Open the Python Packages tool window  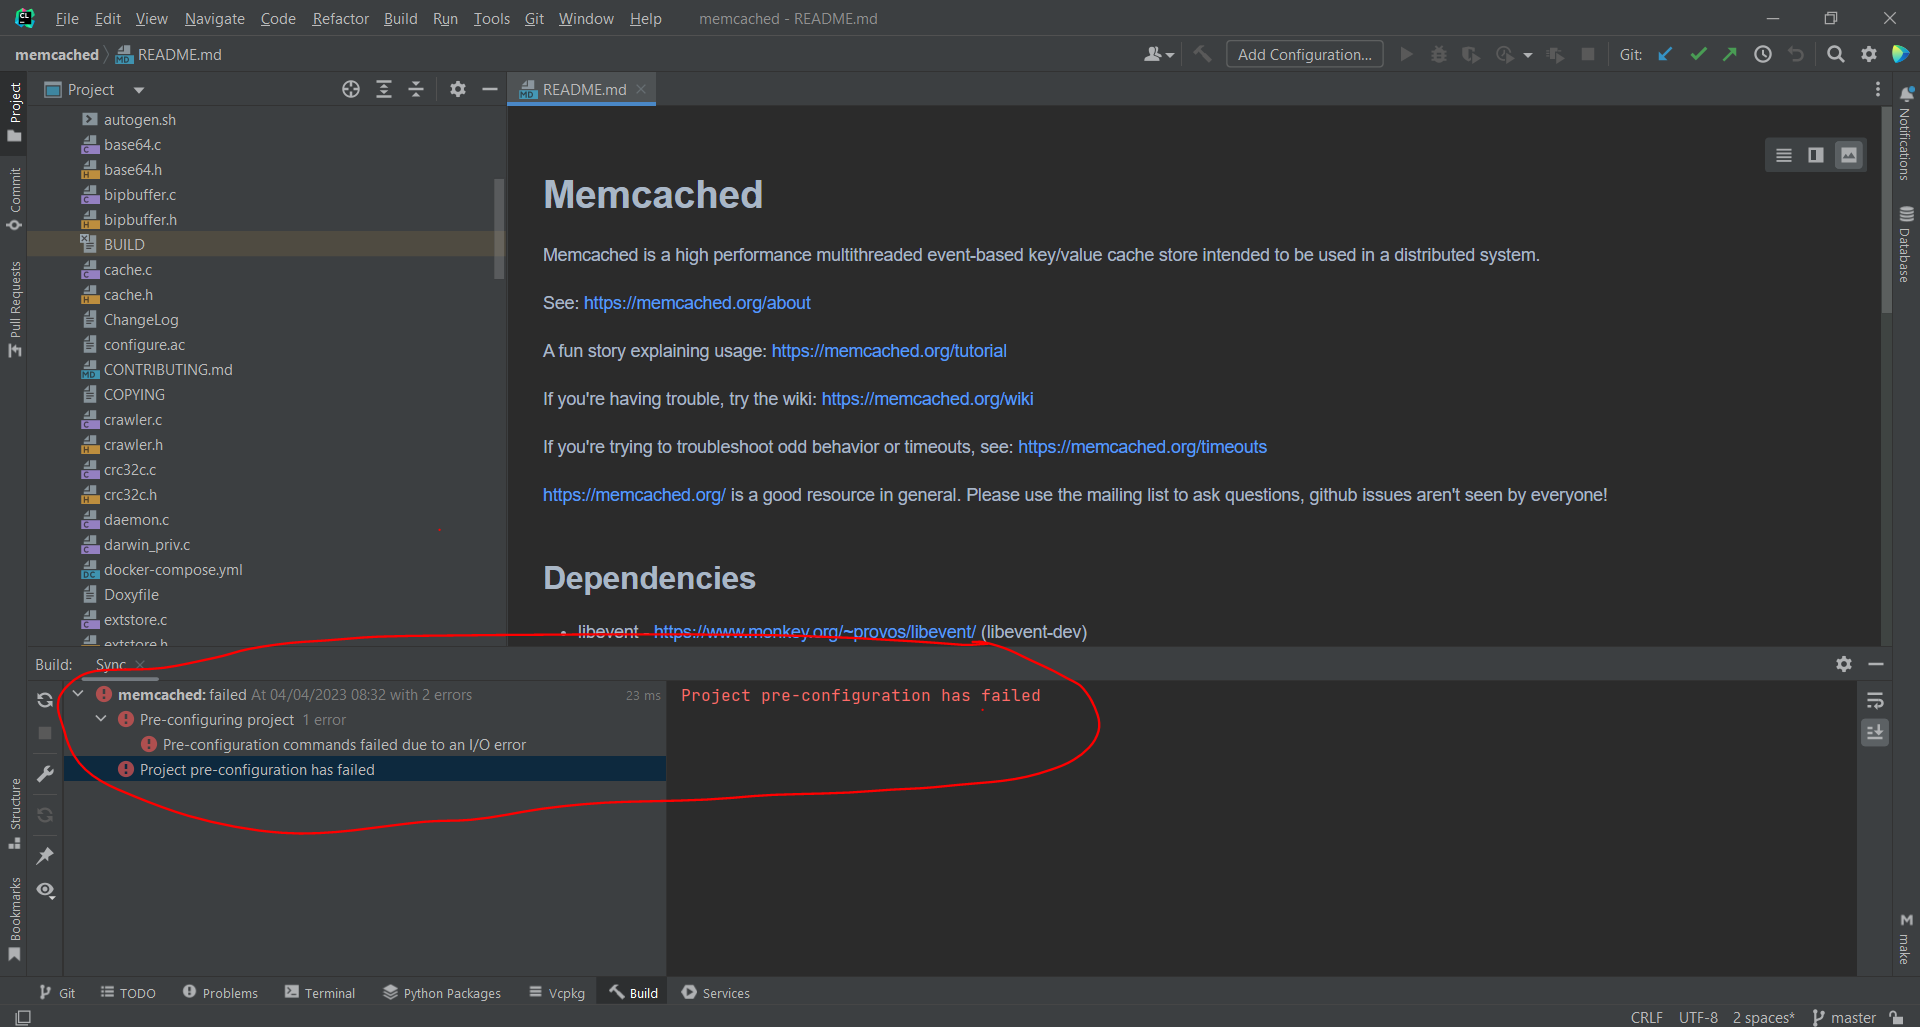click(x=441, y=993)
